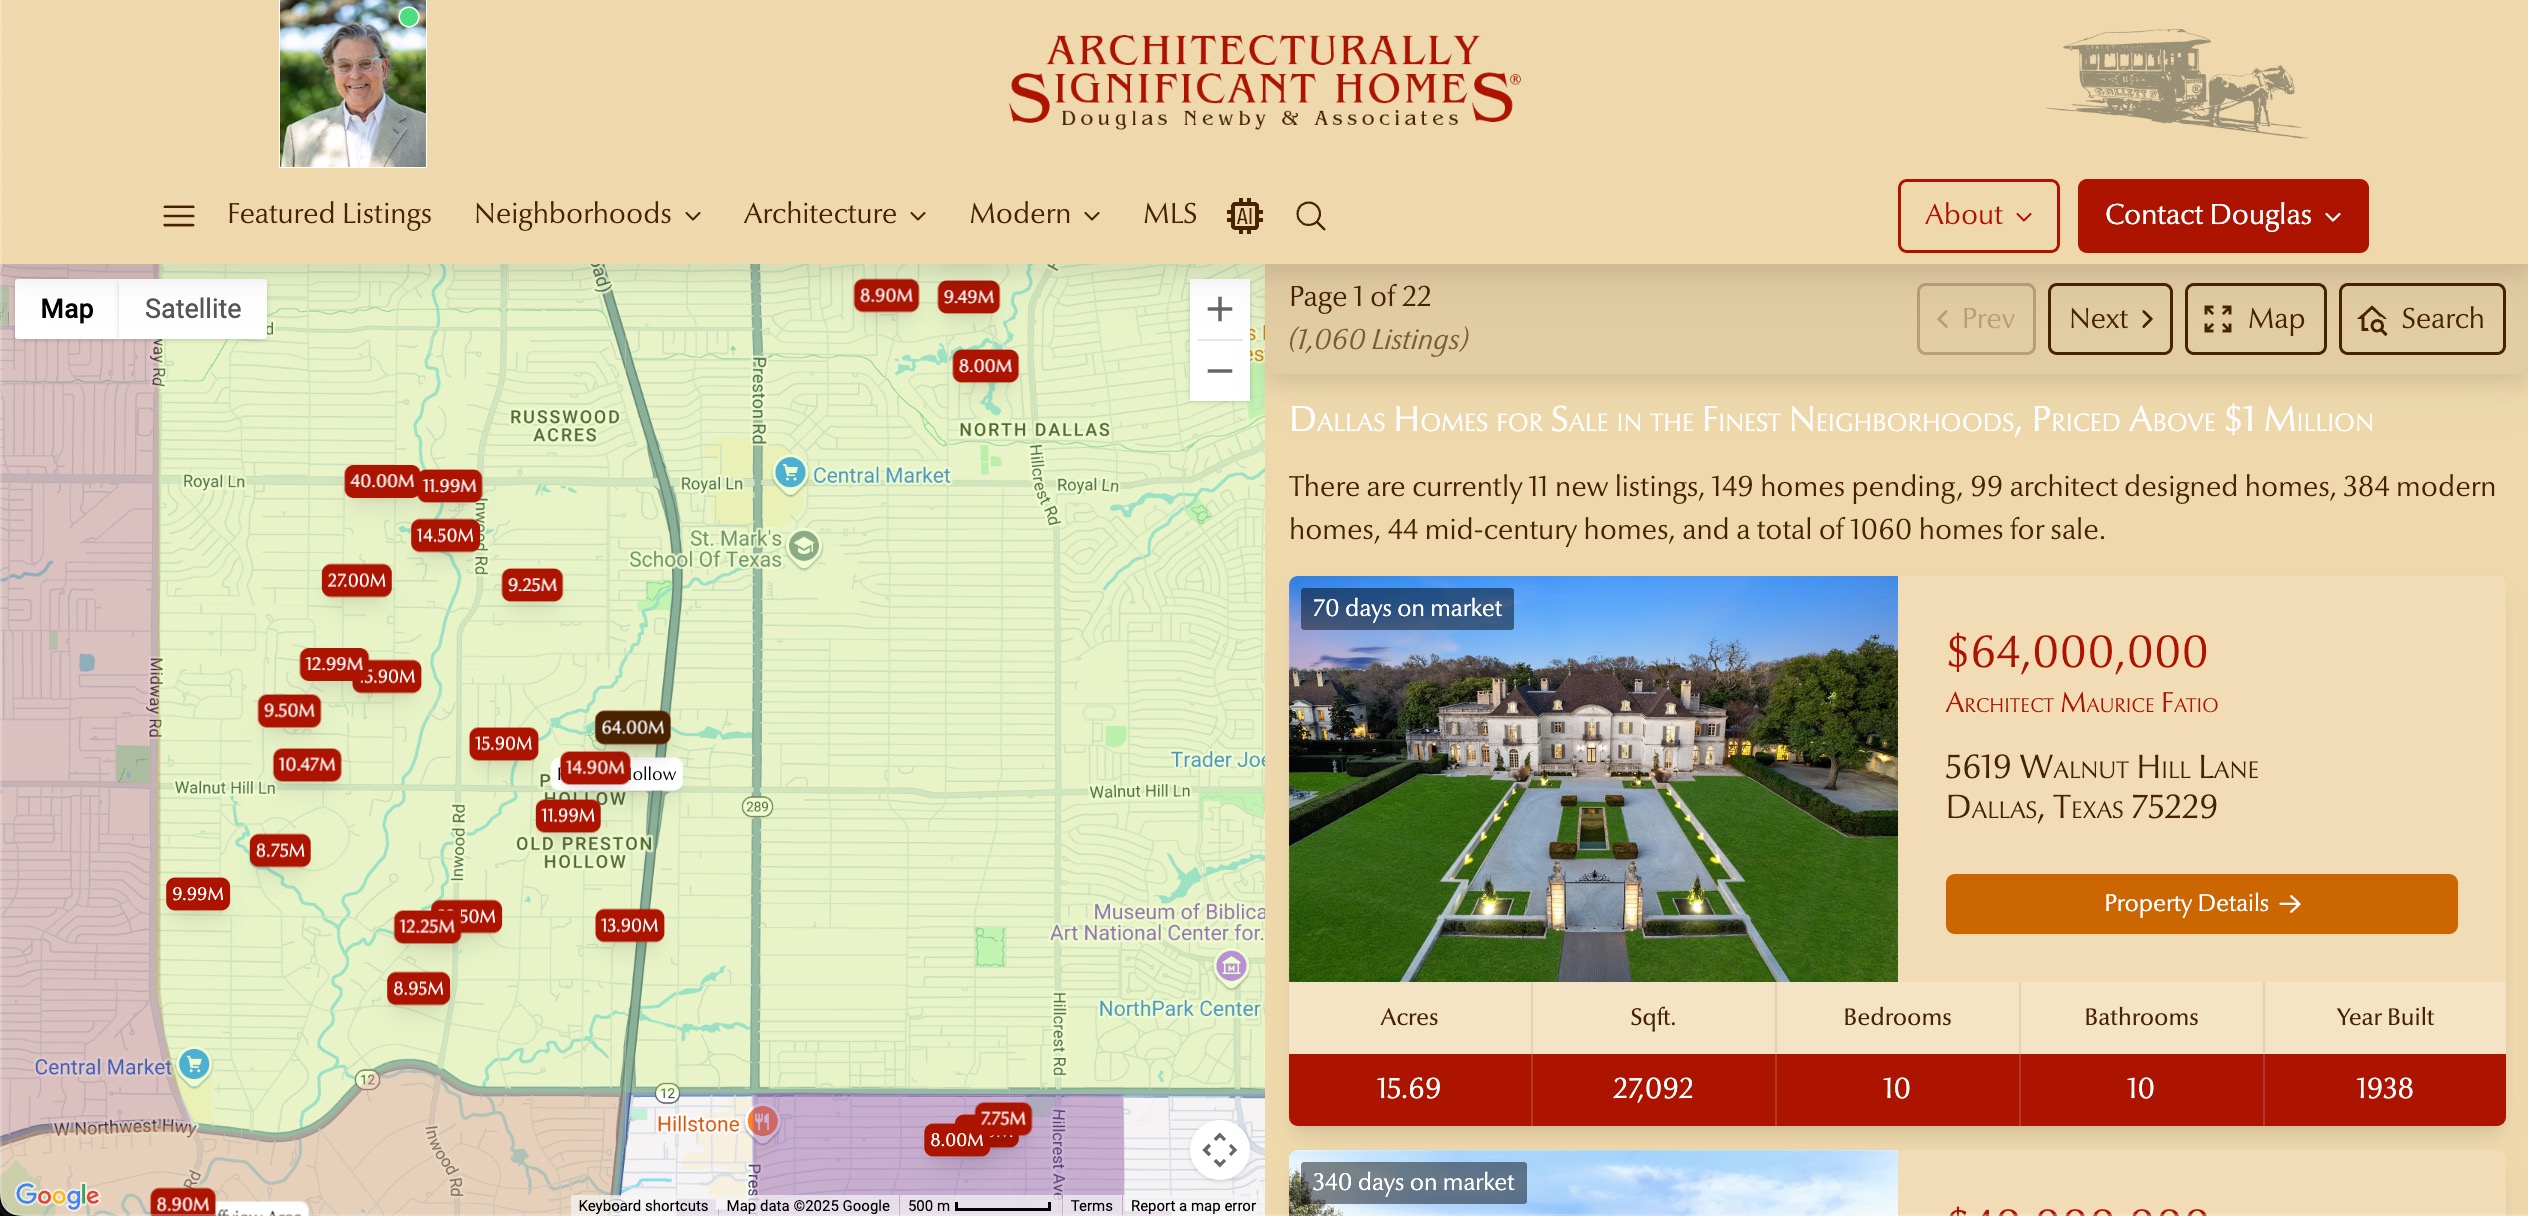The width and height of the screenshot is (2528, 1216).
Task: Zoom in on the map
Action: click(1219, 310)
